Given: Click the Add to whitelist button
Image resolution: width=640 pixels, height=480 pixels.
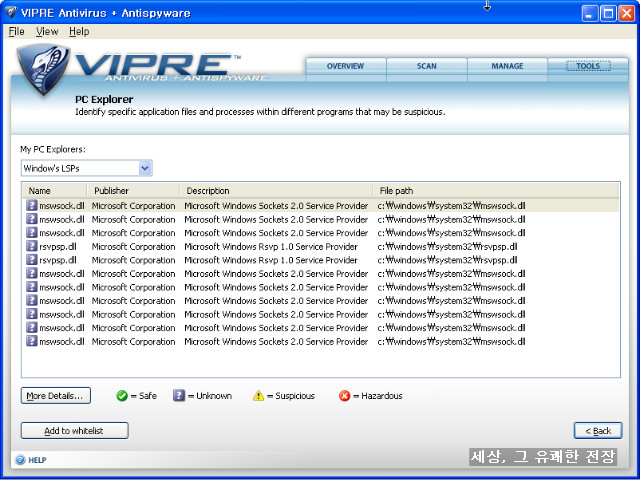Looking at the screenshot, I should pos(75,431).
